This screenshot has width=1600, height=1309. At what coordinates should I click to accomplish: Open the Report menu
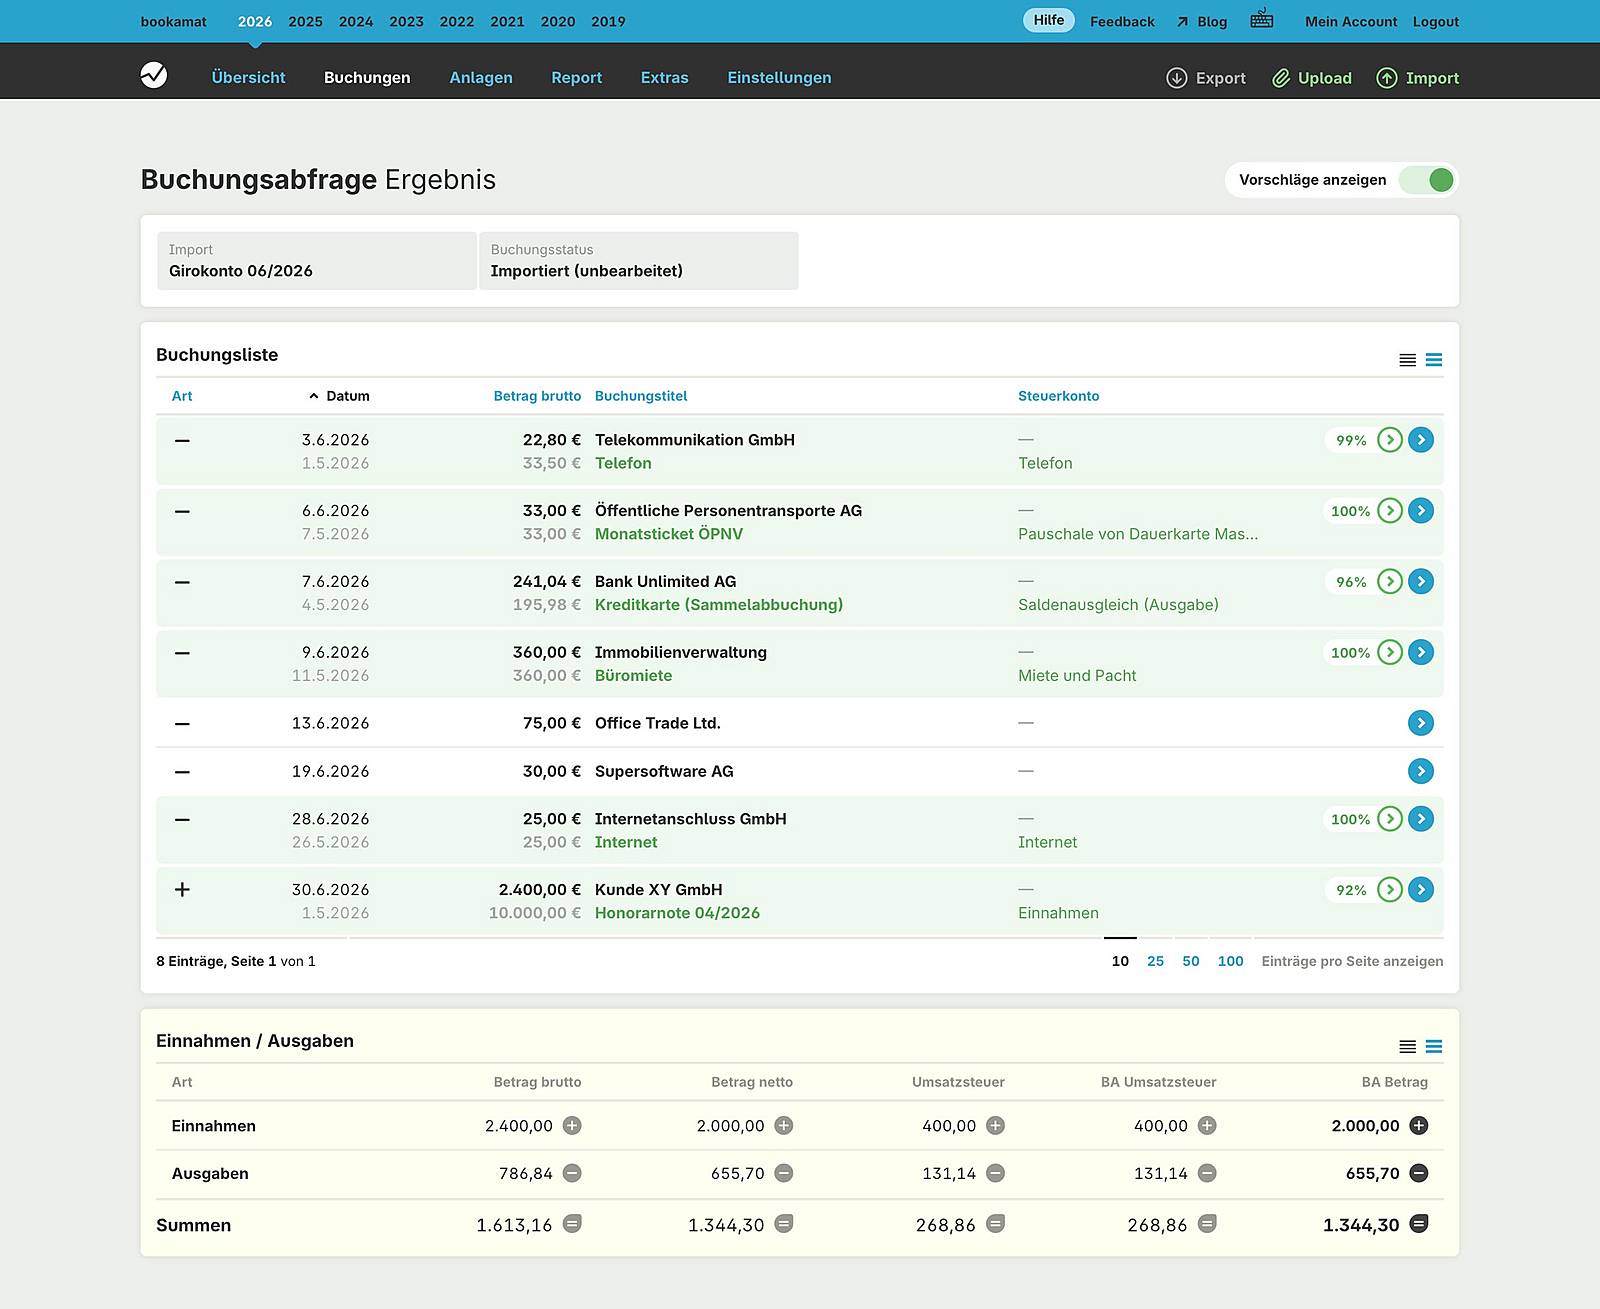coord(576,78)
